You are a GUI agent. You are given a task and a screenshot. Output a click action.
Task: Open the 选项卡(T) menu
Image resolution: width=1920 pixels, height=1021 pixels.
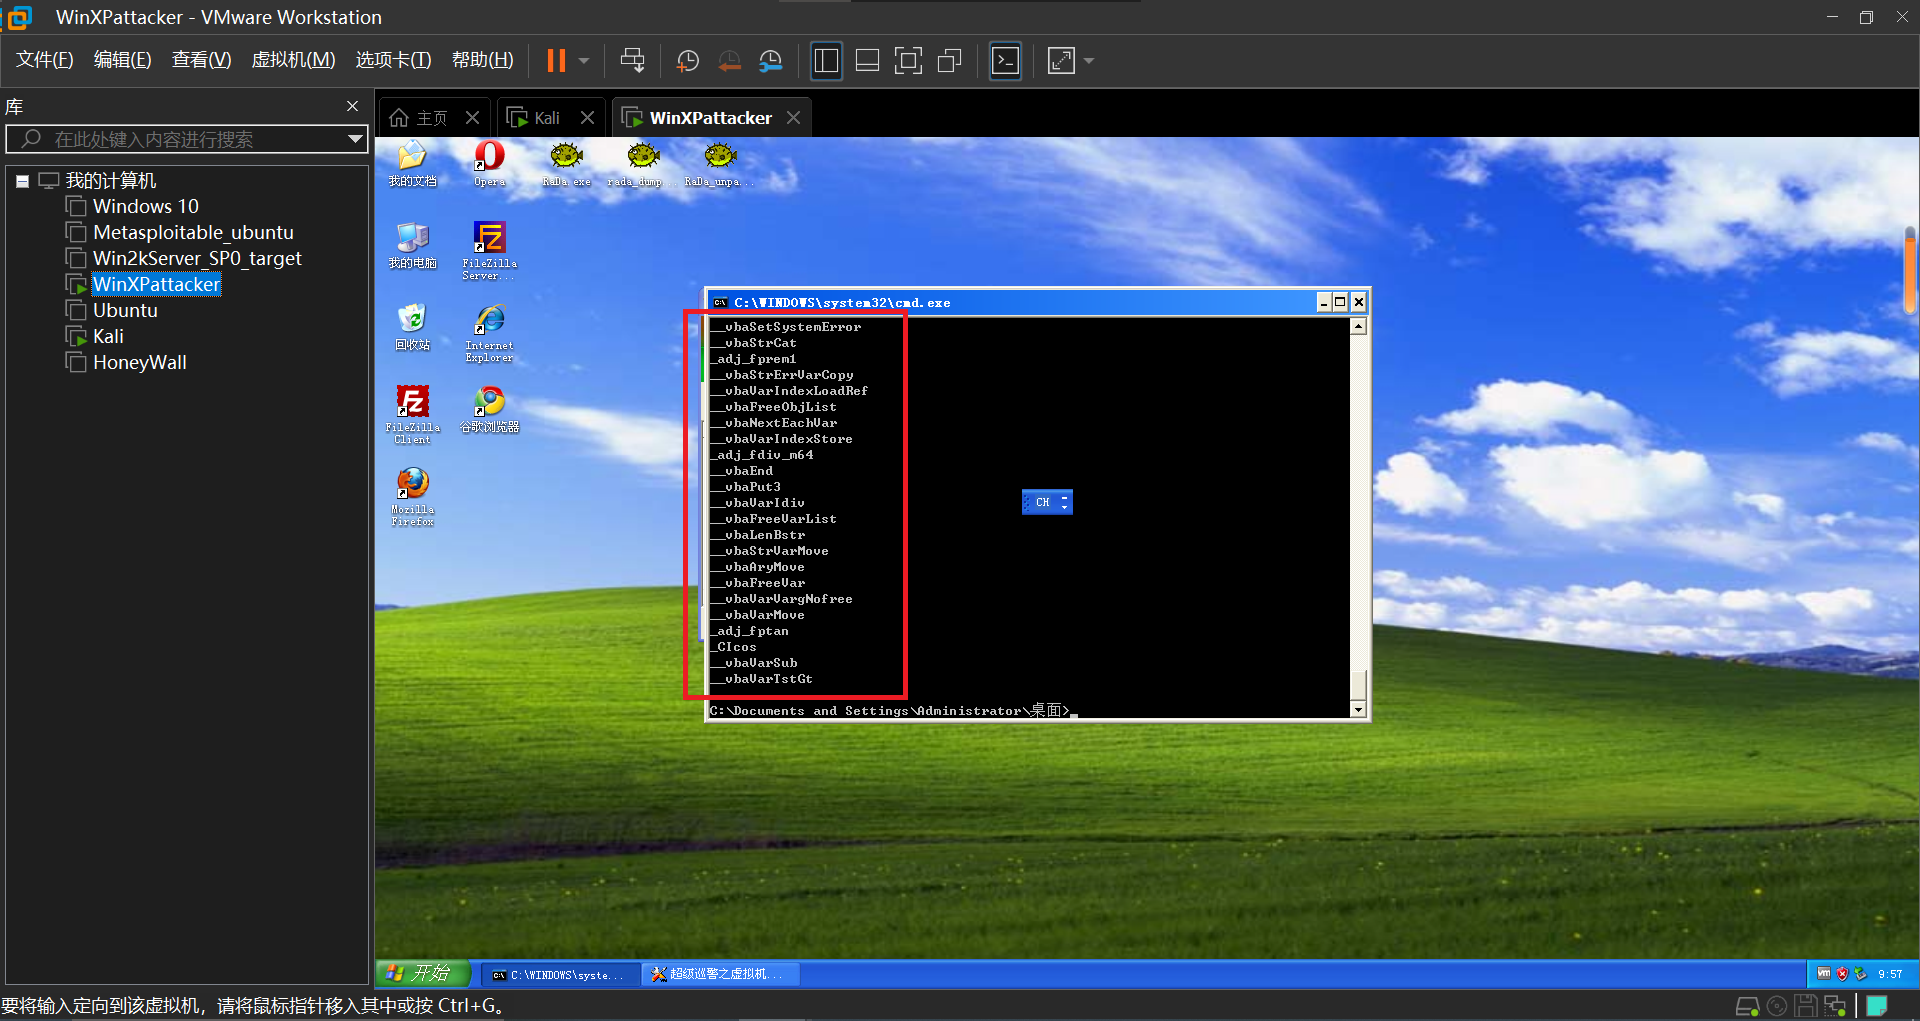[x=393, y=60]
